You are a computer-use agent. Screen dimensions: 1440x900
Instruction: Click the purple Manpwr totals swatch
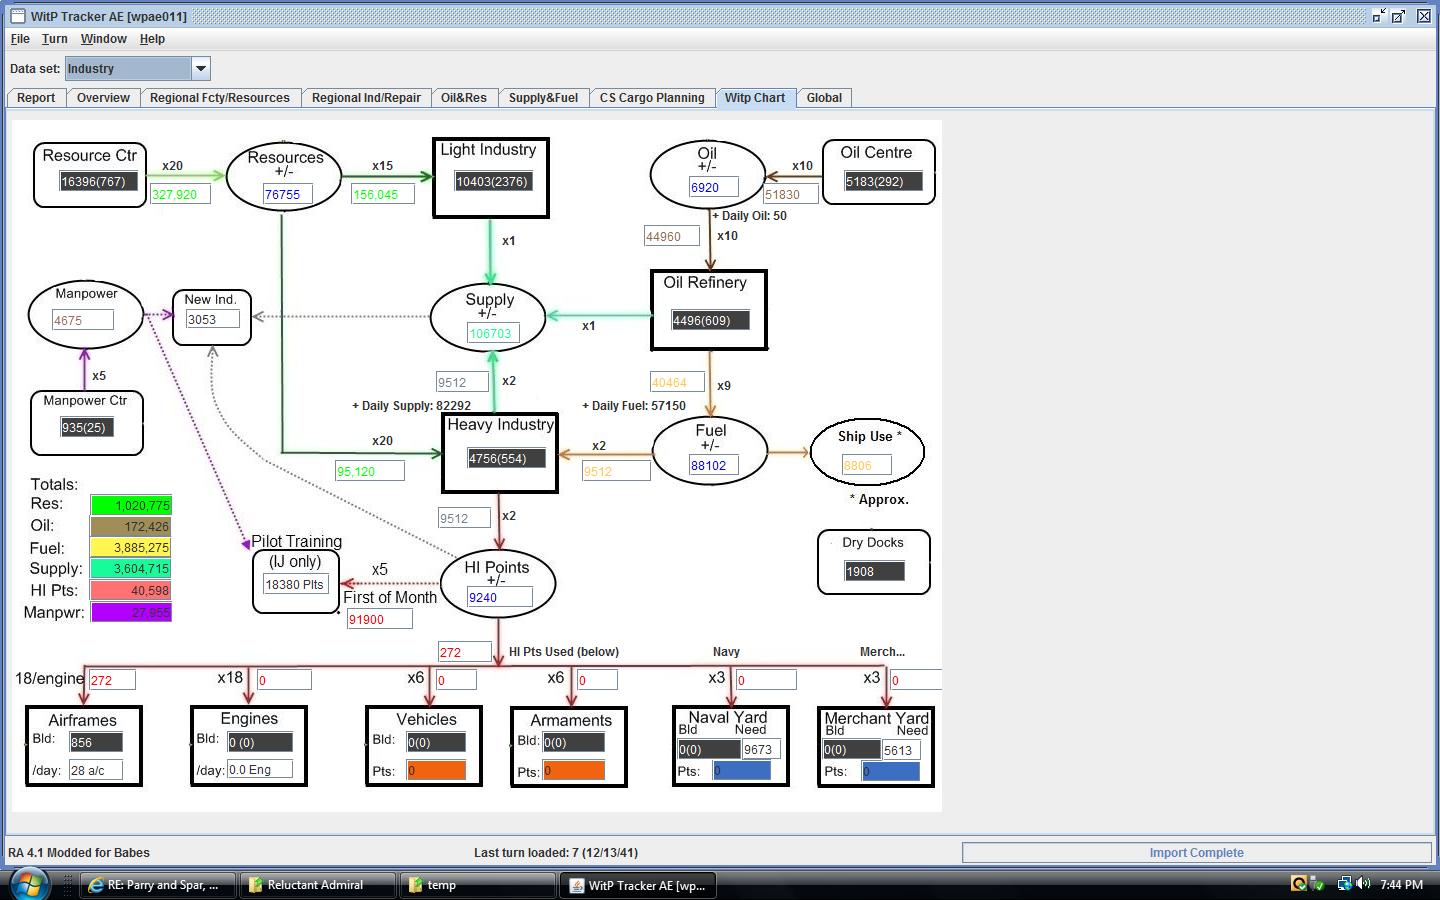(x=131, y=612)
